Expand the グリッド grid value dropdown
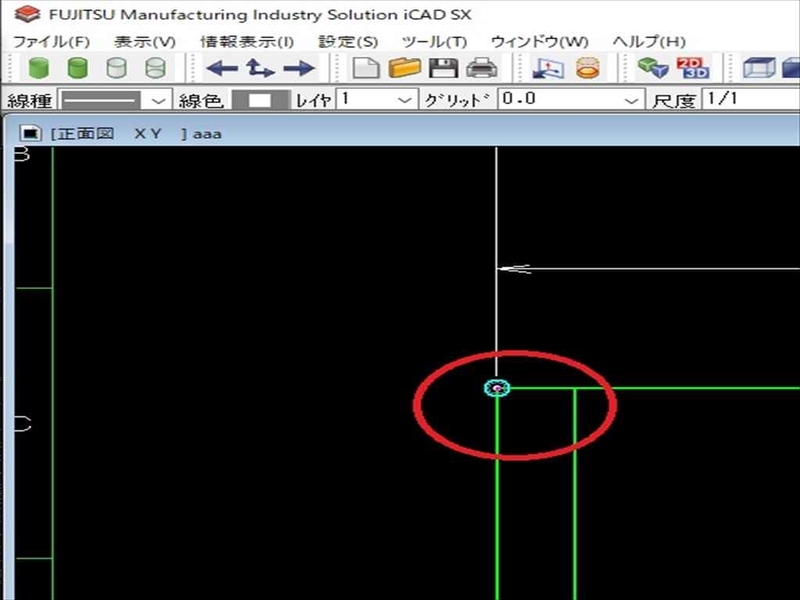Screen dimensions: 800x600 [632, 100]
